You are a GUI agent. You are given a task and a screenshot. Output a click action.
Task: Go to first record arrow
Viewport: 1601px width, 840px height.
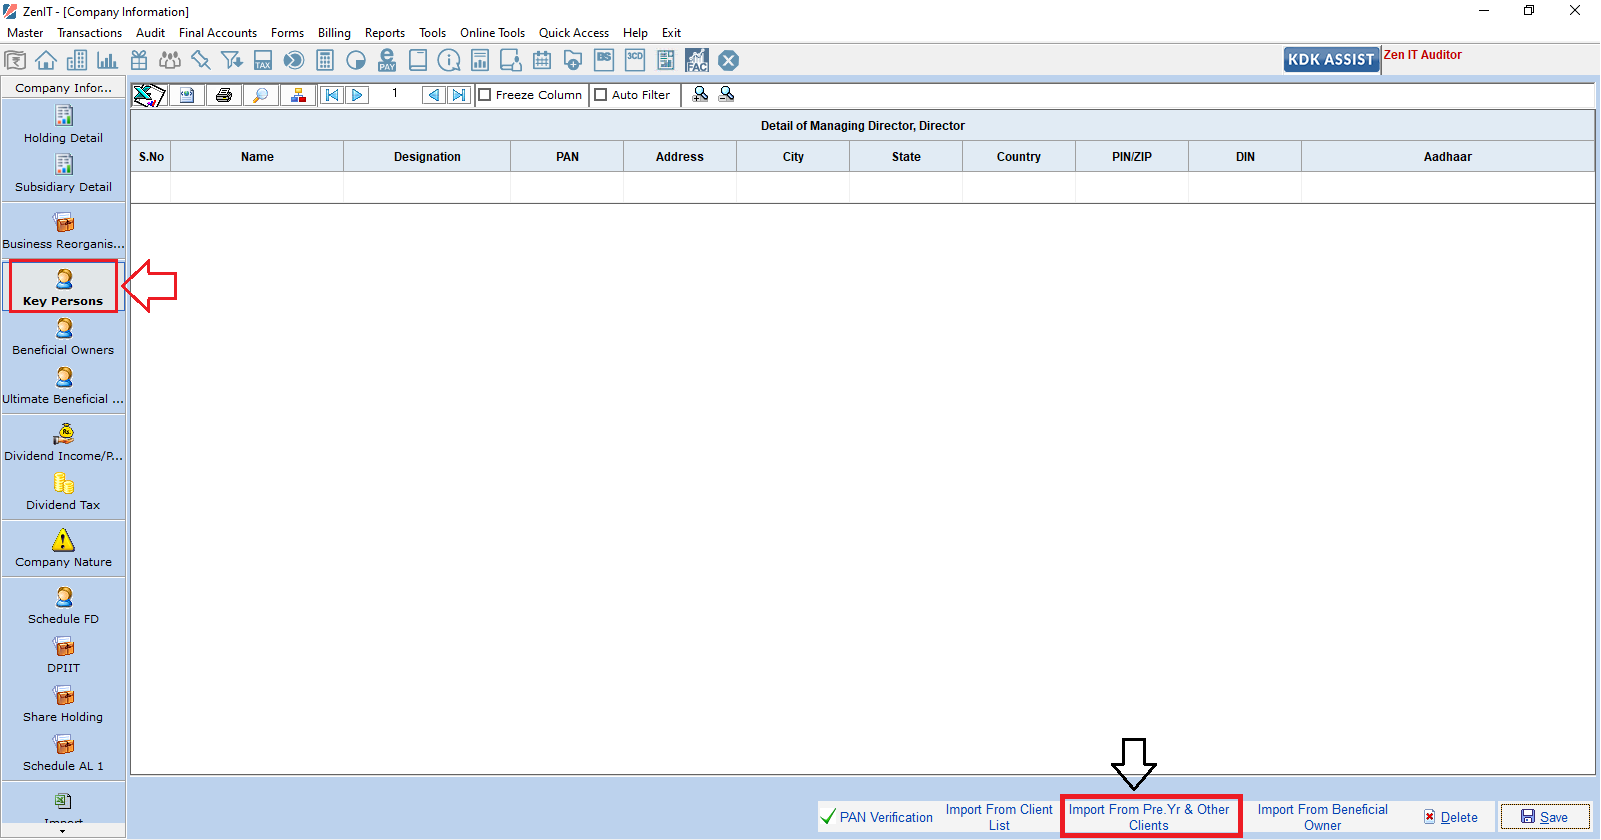(x=332, y=95)
